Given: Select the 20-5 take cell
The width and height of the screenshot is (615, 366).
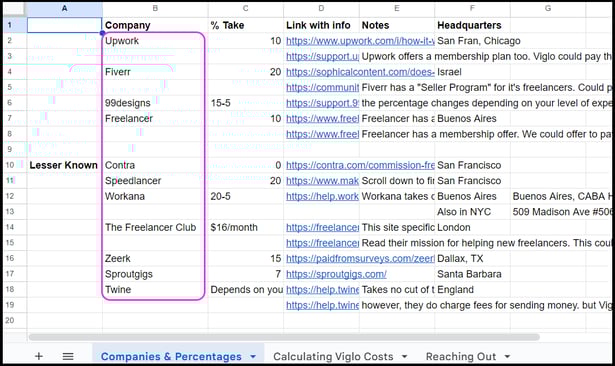Looking at the screenshot, I should [246, 196].
